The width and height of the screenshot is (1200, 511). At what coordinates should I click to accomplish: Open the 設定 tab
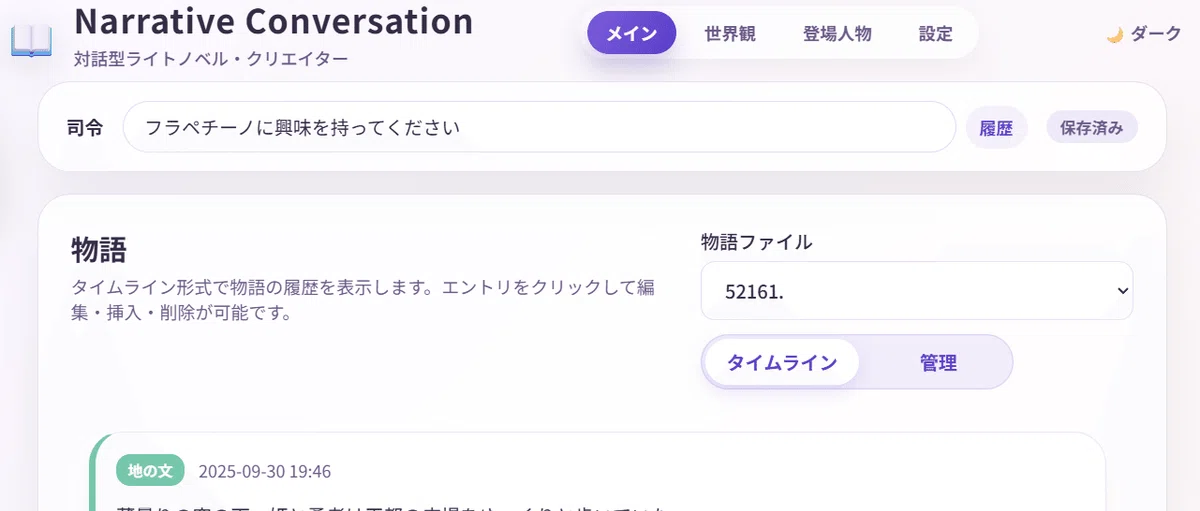(x=936, y=33)
